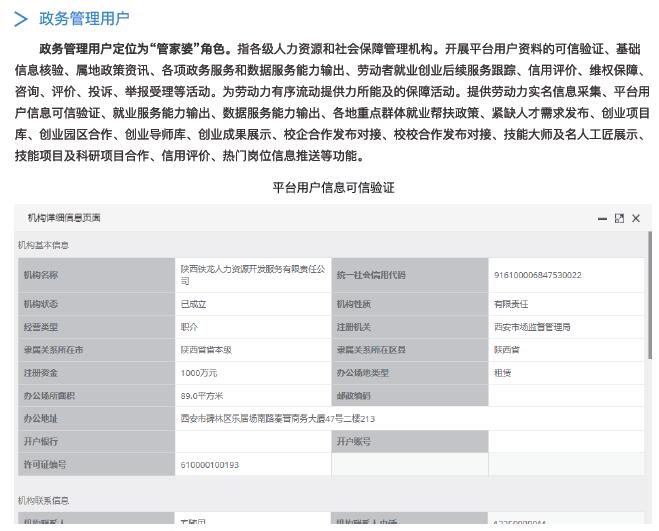Click the 机构名称 value field
Image resolution: width=659 pixels, height=531 pixels.
[253, 275]
